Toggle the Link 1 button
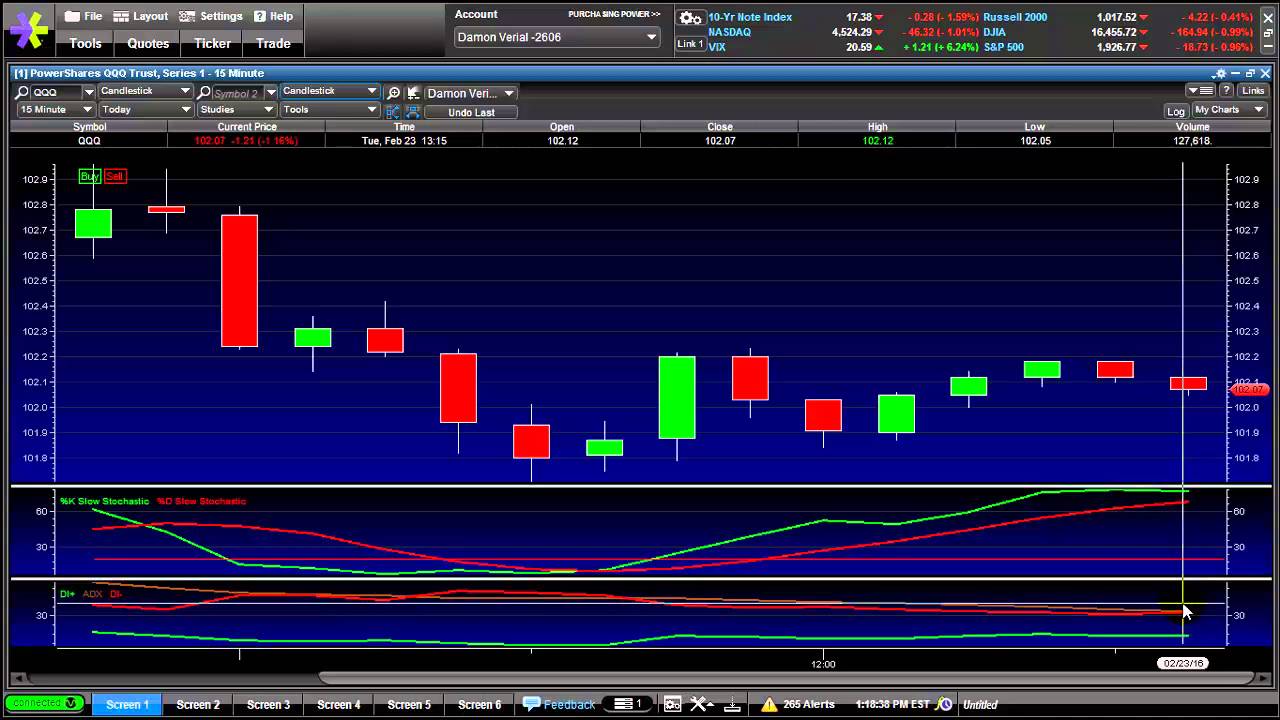This screenshot has width=1280, height=720. pyautogui.click(x=690, y=44)
